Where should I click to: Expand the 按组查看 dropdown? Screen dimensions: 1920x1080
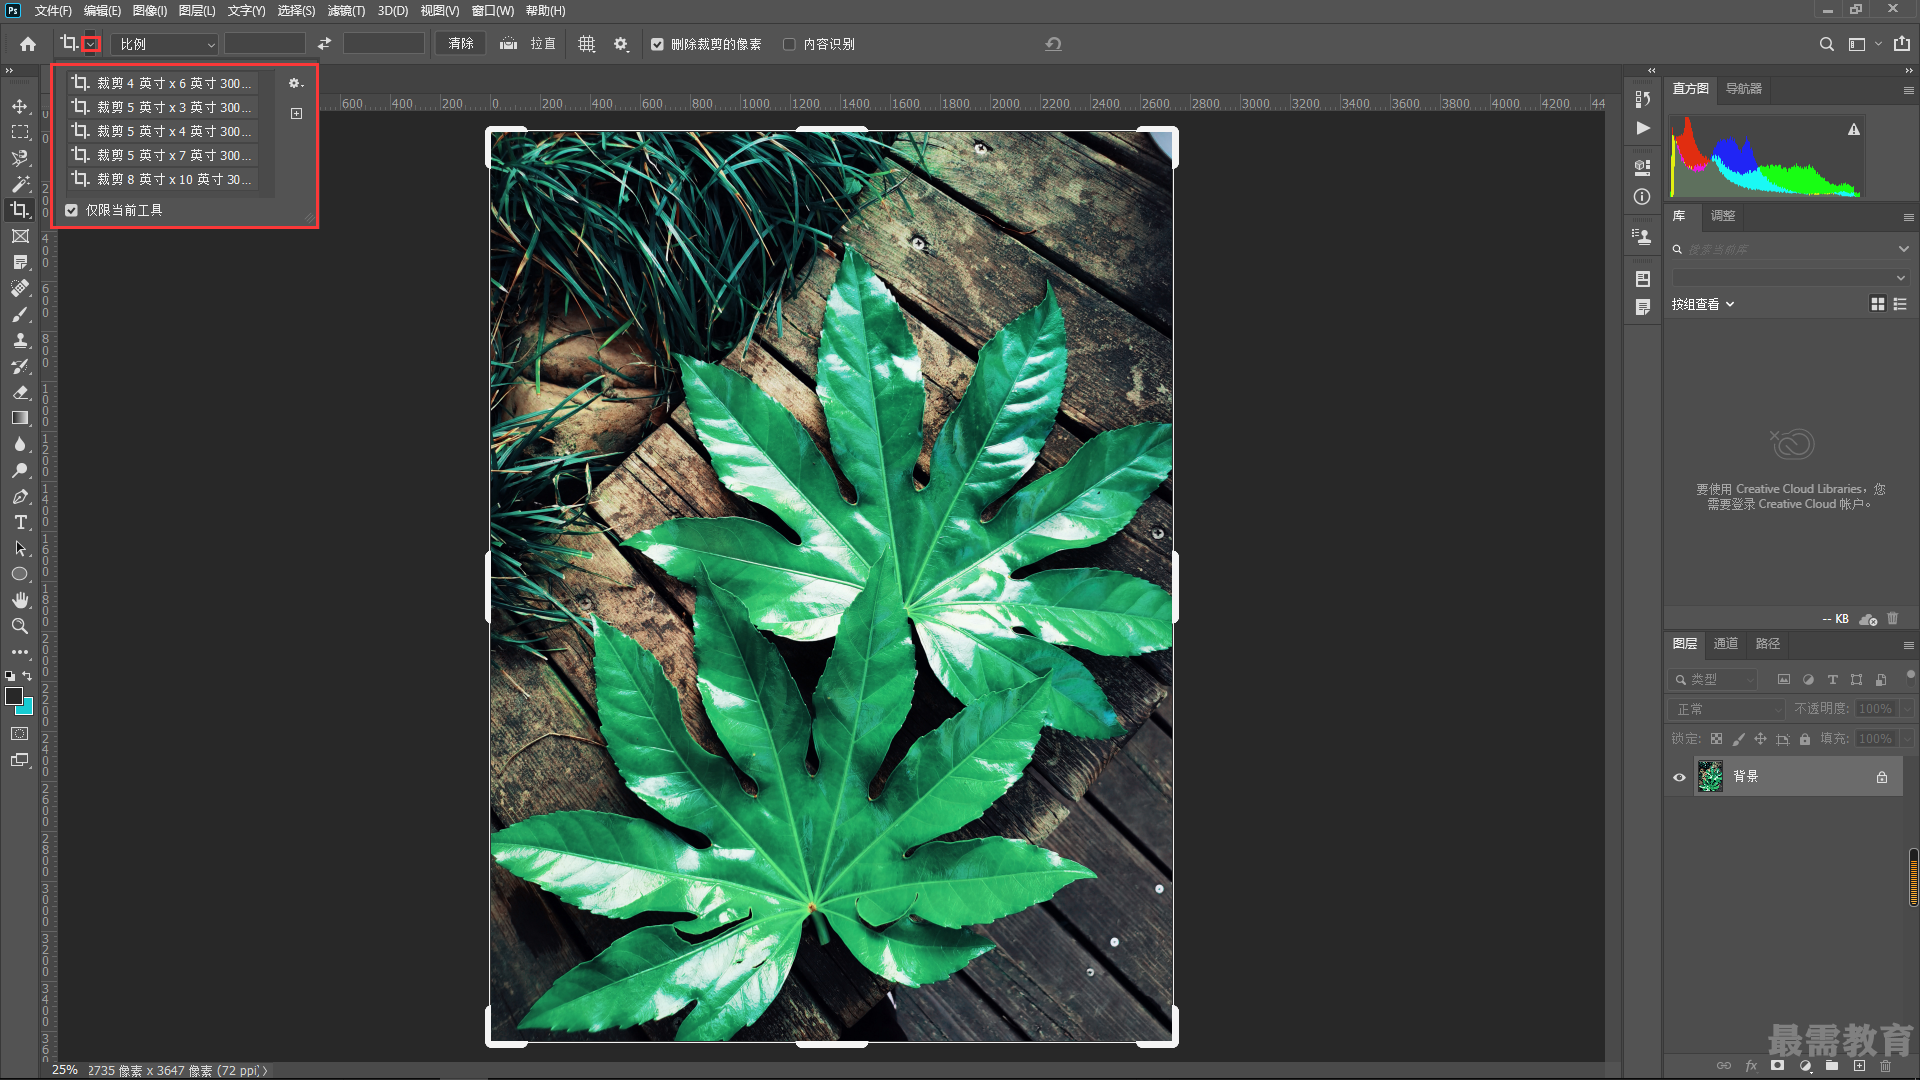pyautogui.click(x=1702, y=304)
